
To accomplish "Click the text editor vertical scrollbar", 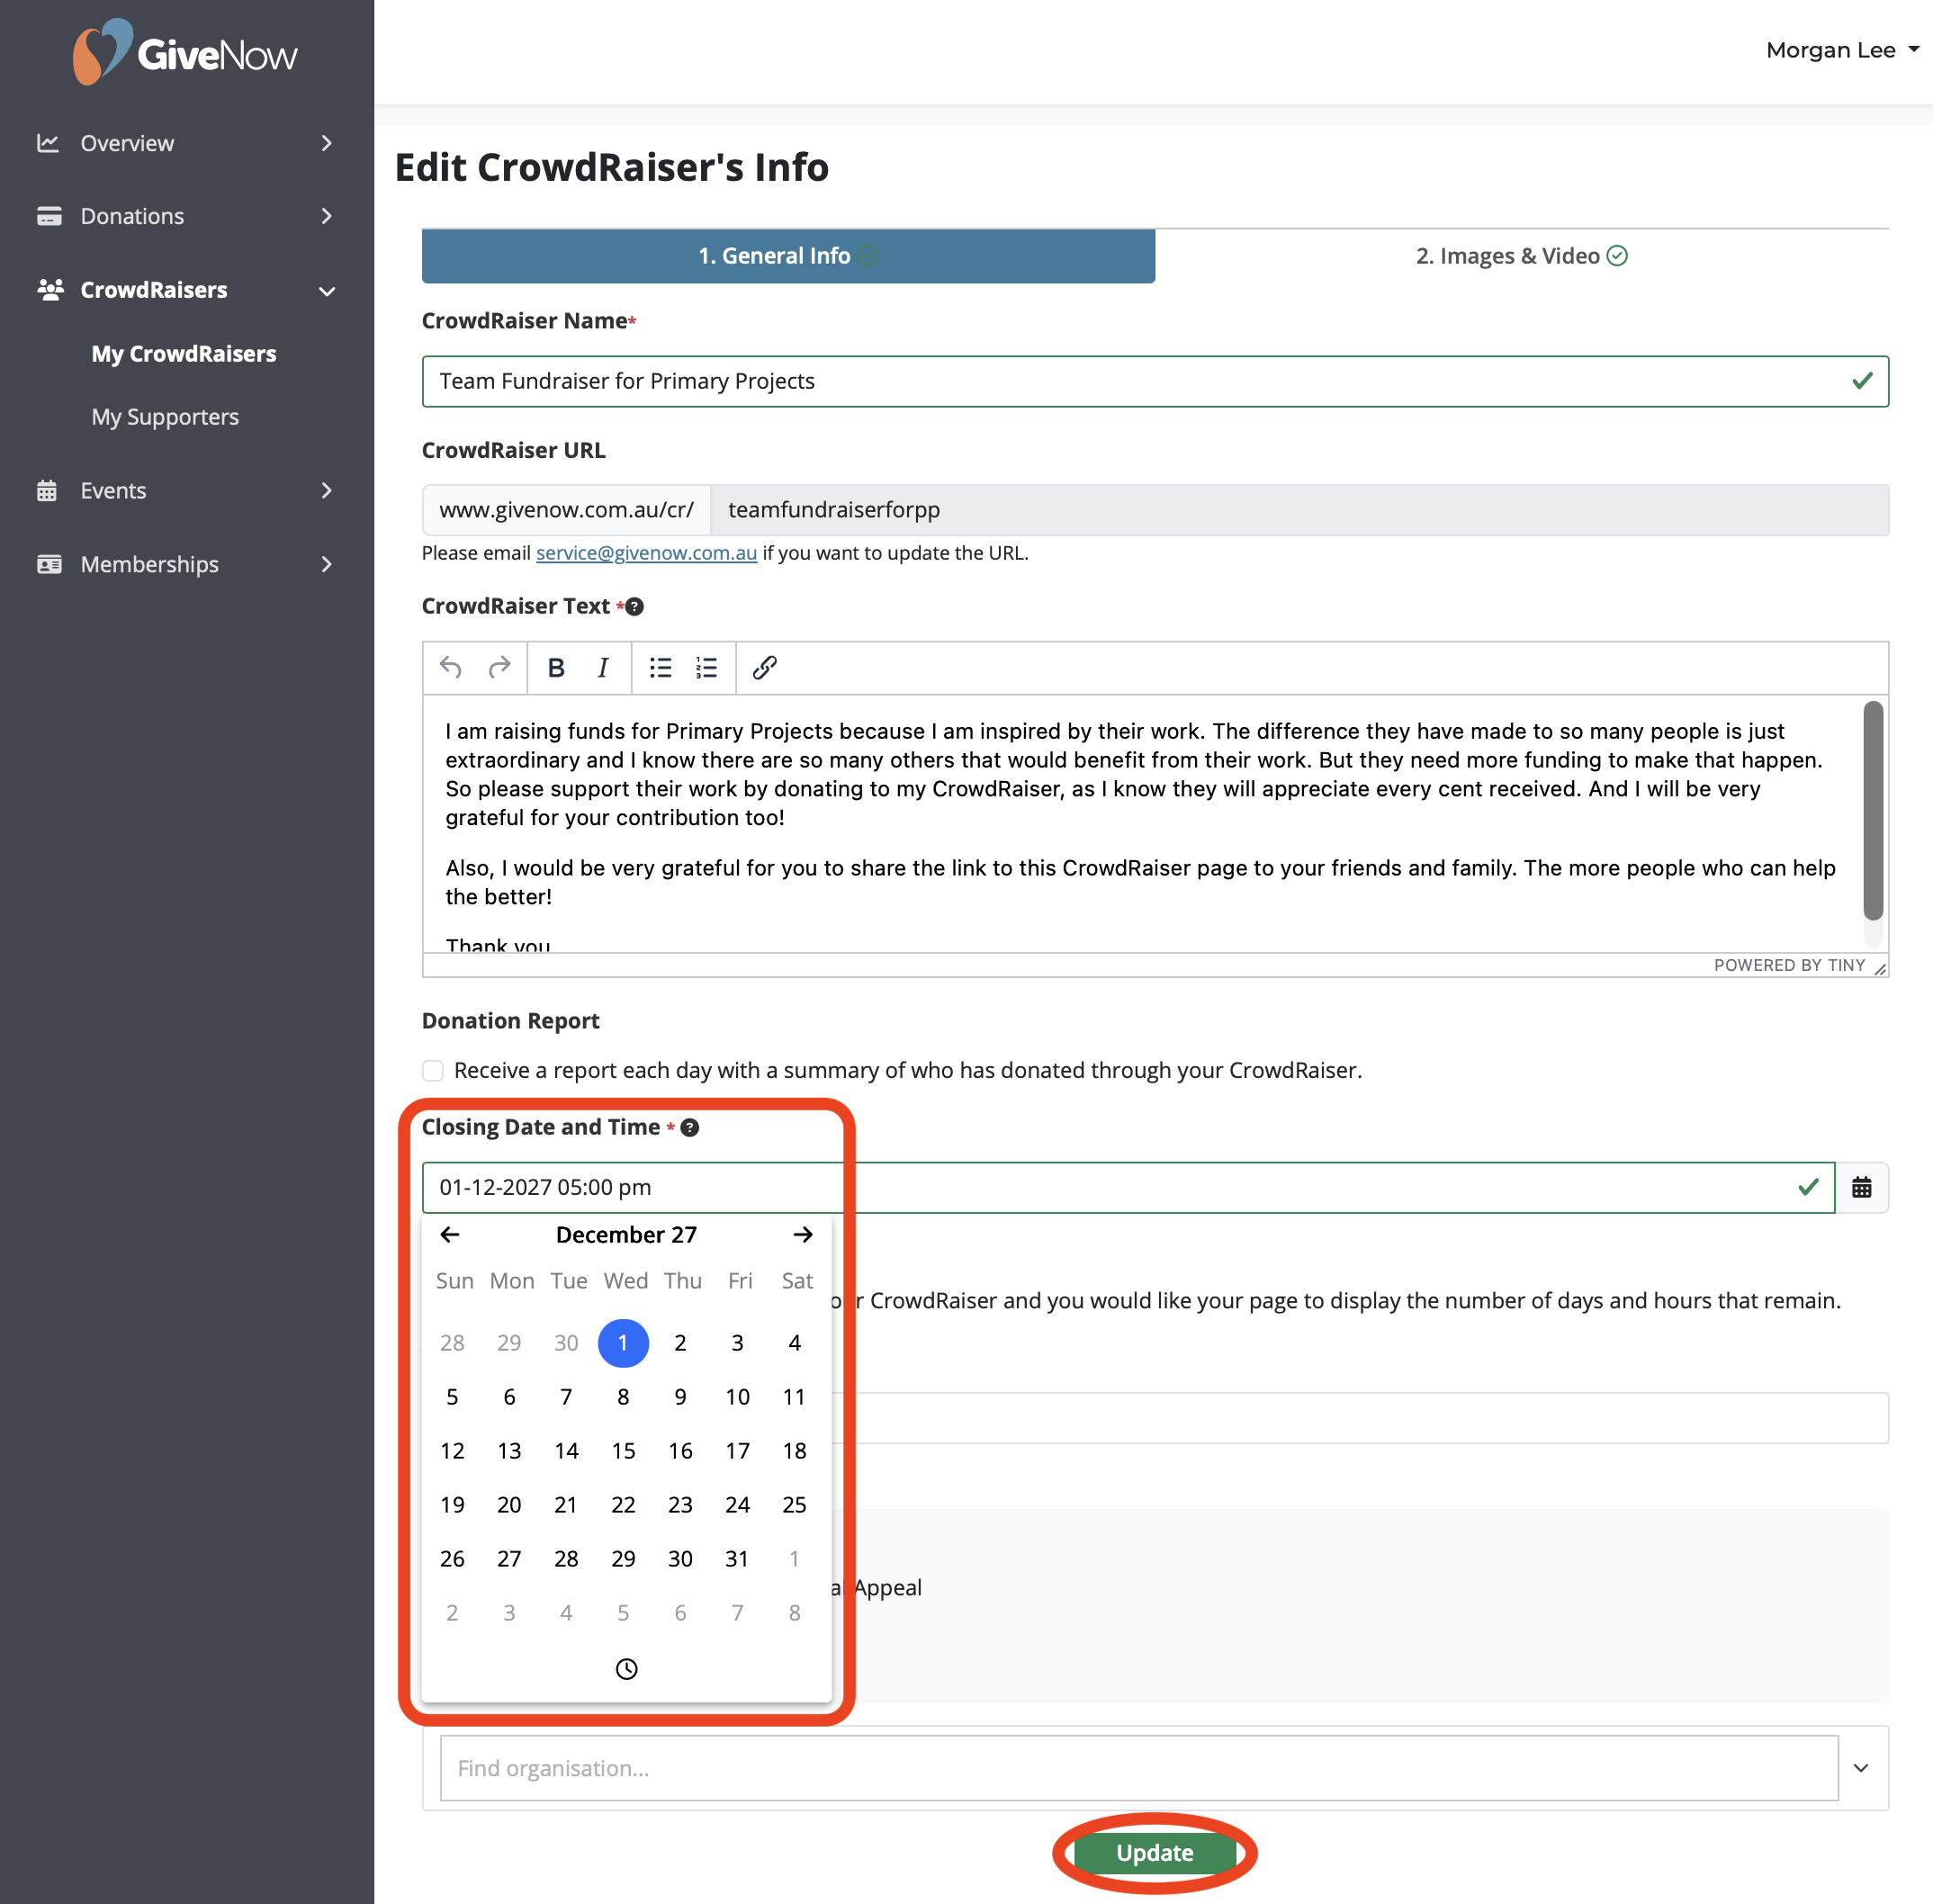I will coord(1873,810).
